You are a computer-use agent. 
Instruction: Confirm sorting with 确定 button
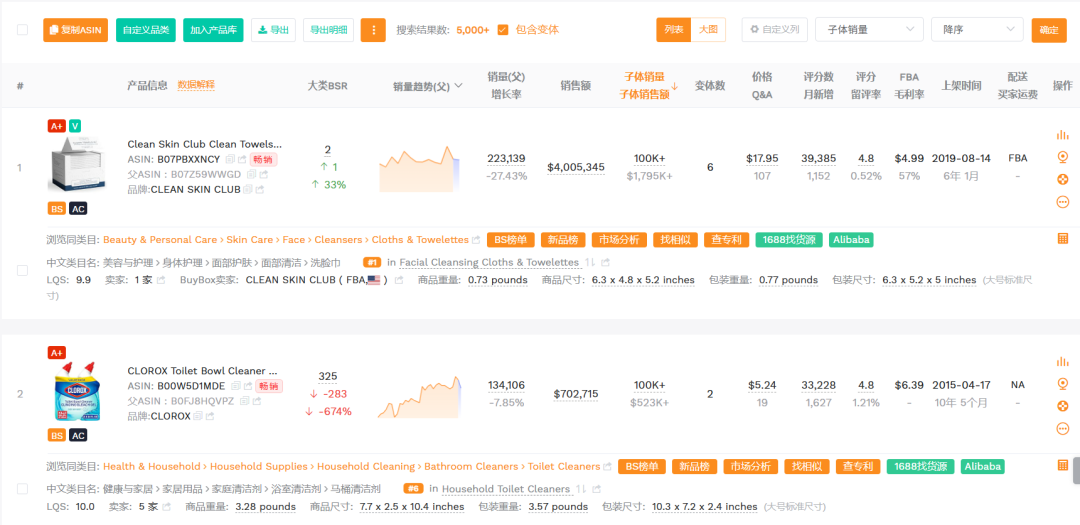click(1049, 30)
